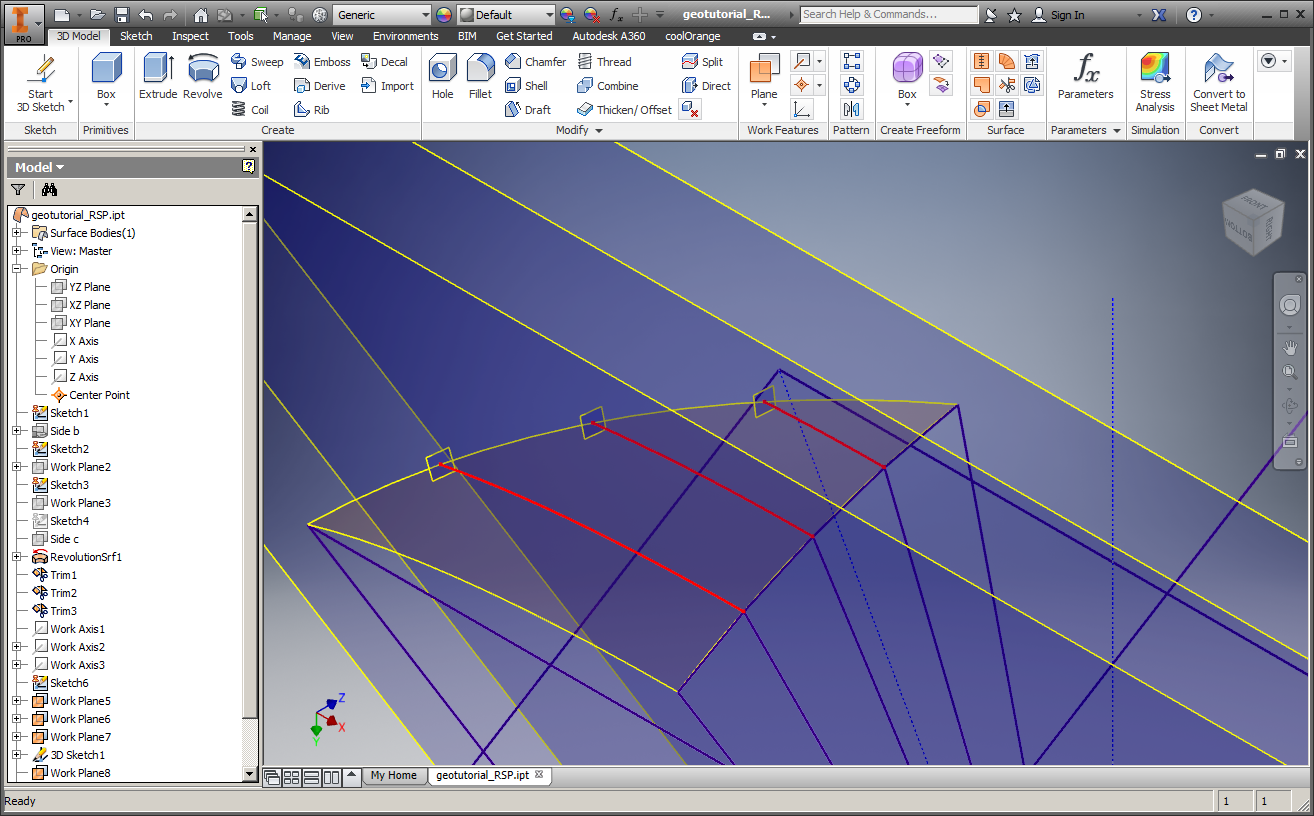Select the Emboss tool
1314x816 pixels.
(322, 62)
